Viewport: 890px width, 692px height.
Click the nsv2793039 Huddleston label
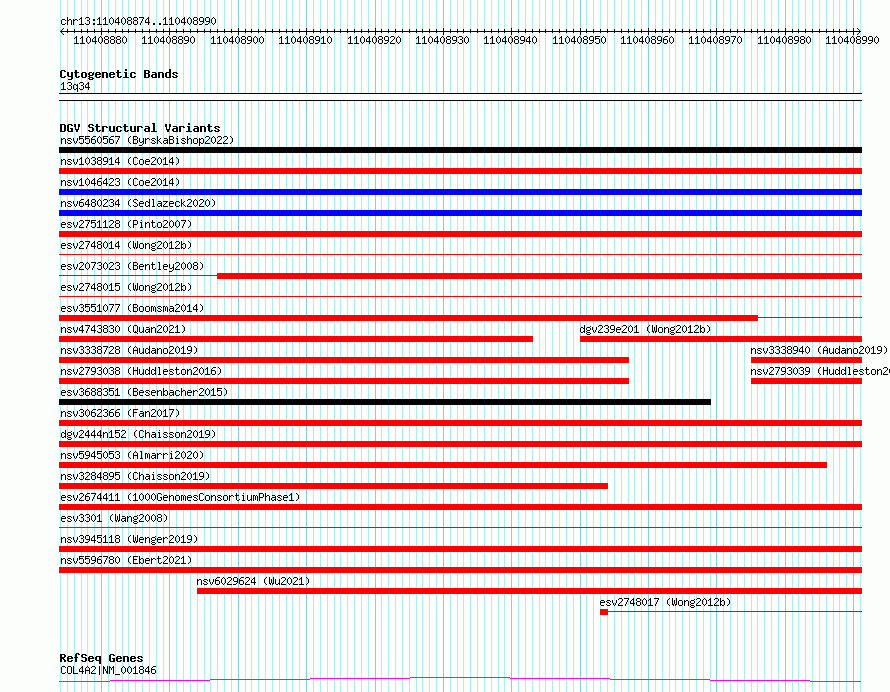coord(820,371)
